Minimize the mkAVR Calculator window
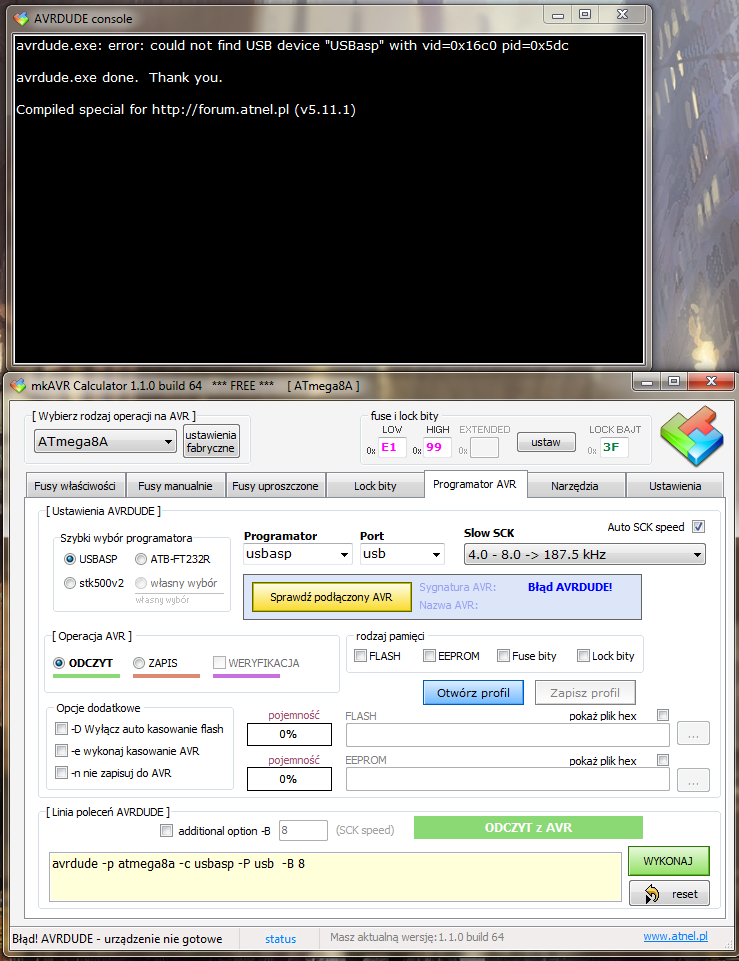This screenshot has height=961, width=739. tap(647, 382)
